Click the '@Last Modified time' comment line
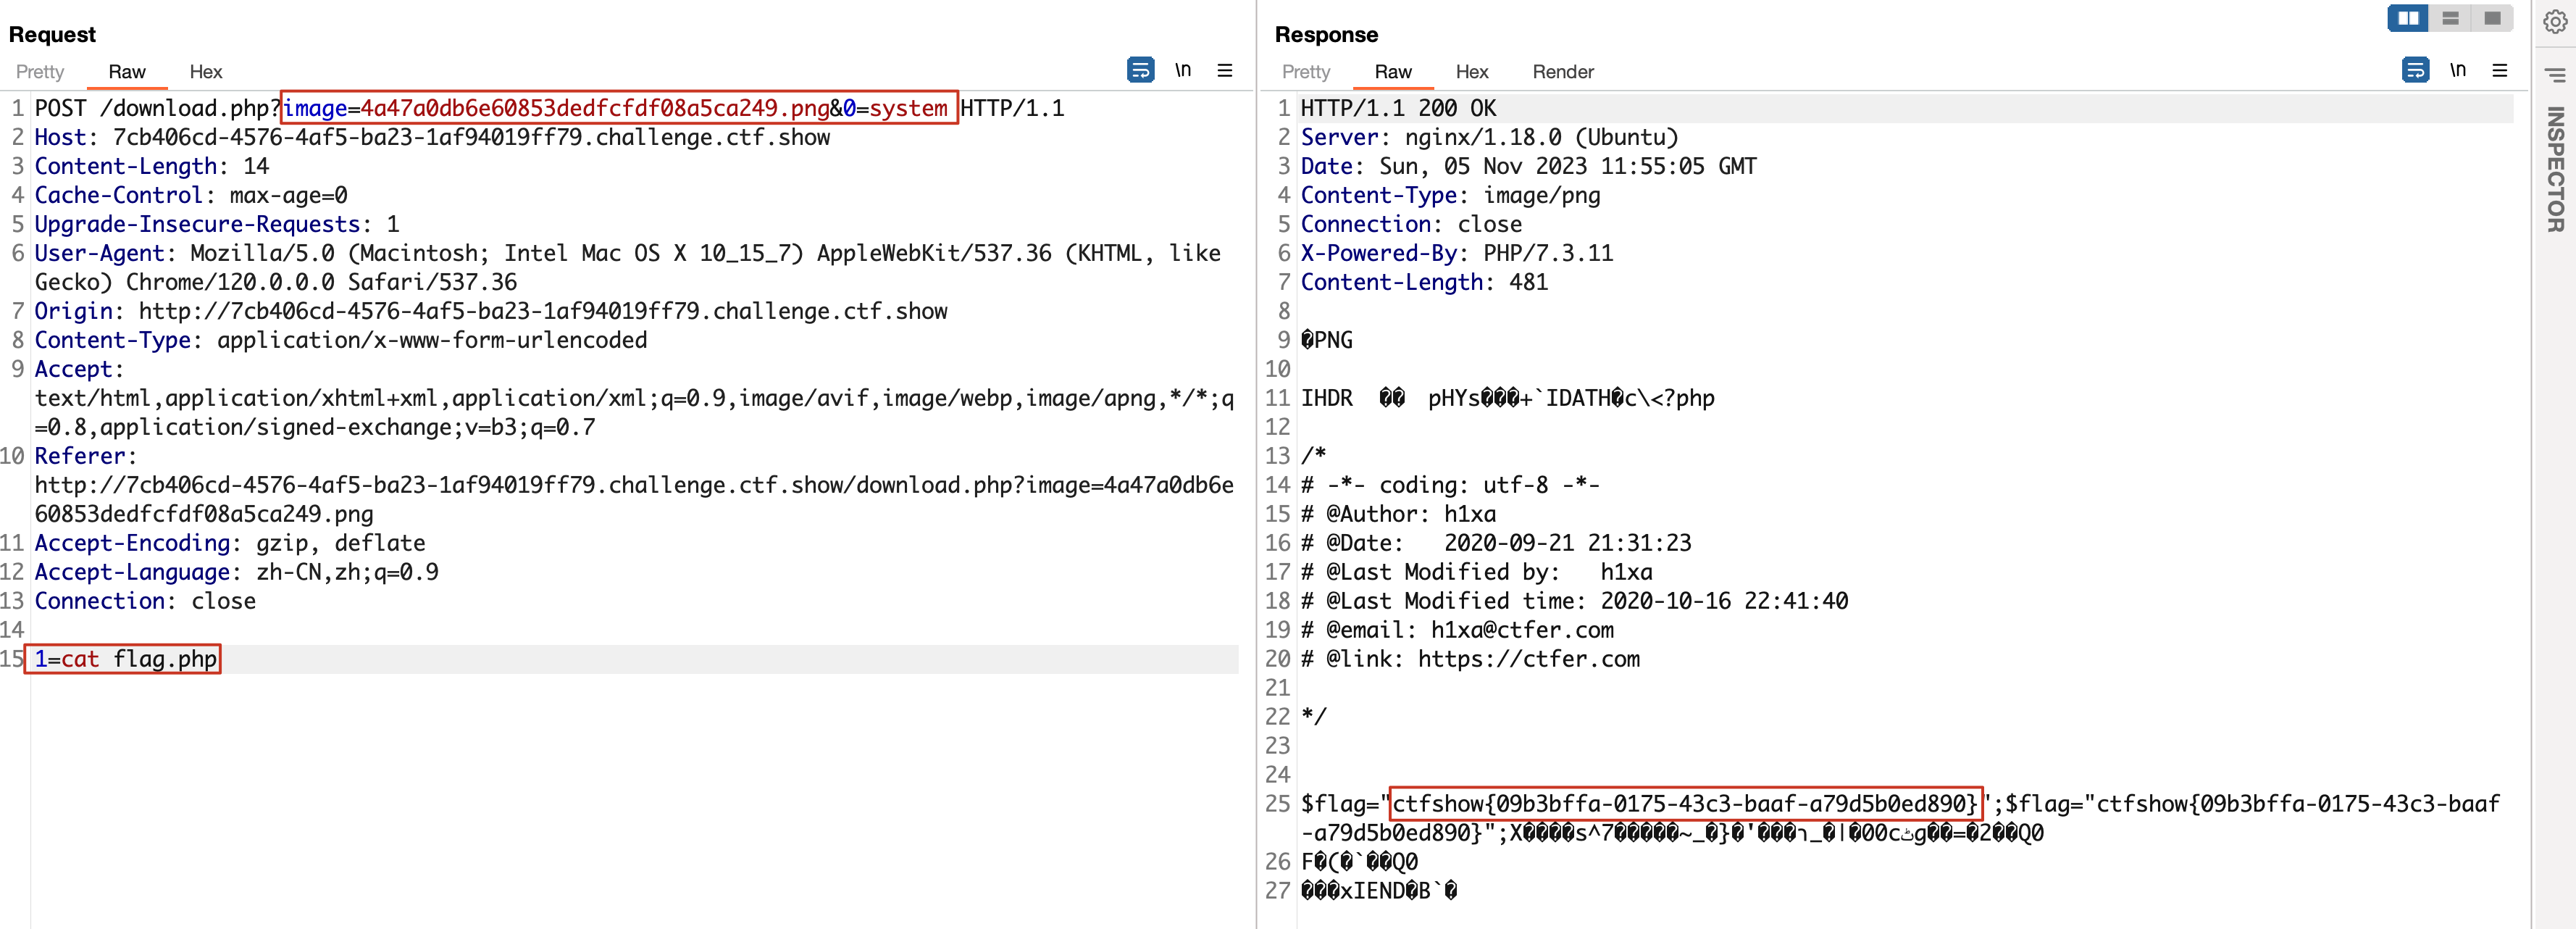Image resolution: width=2576 pixels, height=929 pixels. (x=1574, y=601)
